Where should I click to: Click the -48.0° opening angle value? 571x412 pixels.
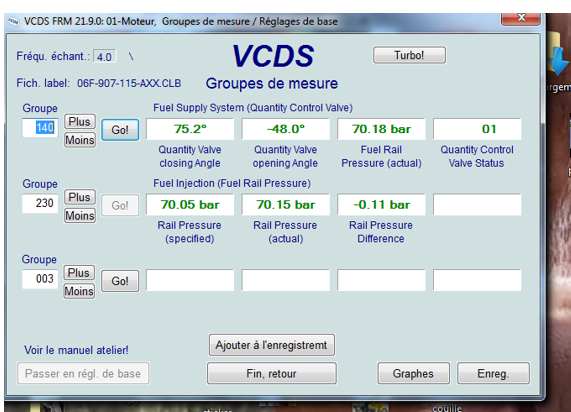[x=286, y=129]
